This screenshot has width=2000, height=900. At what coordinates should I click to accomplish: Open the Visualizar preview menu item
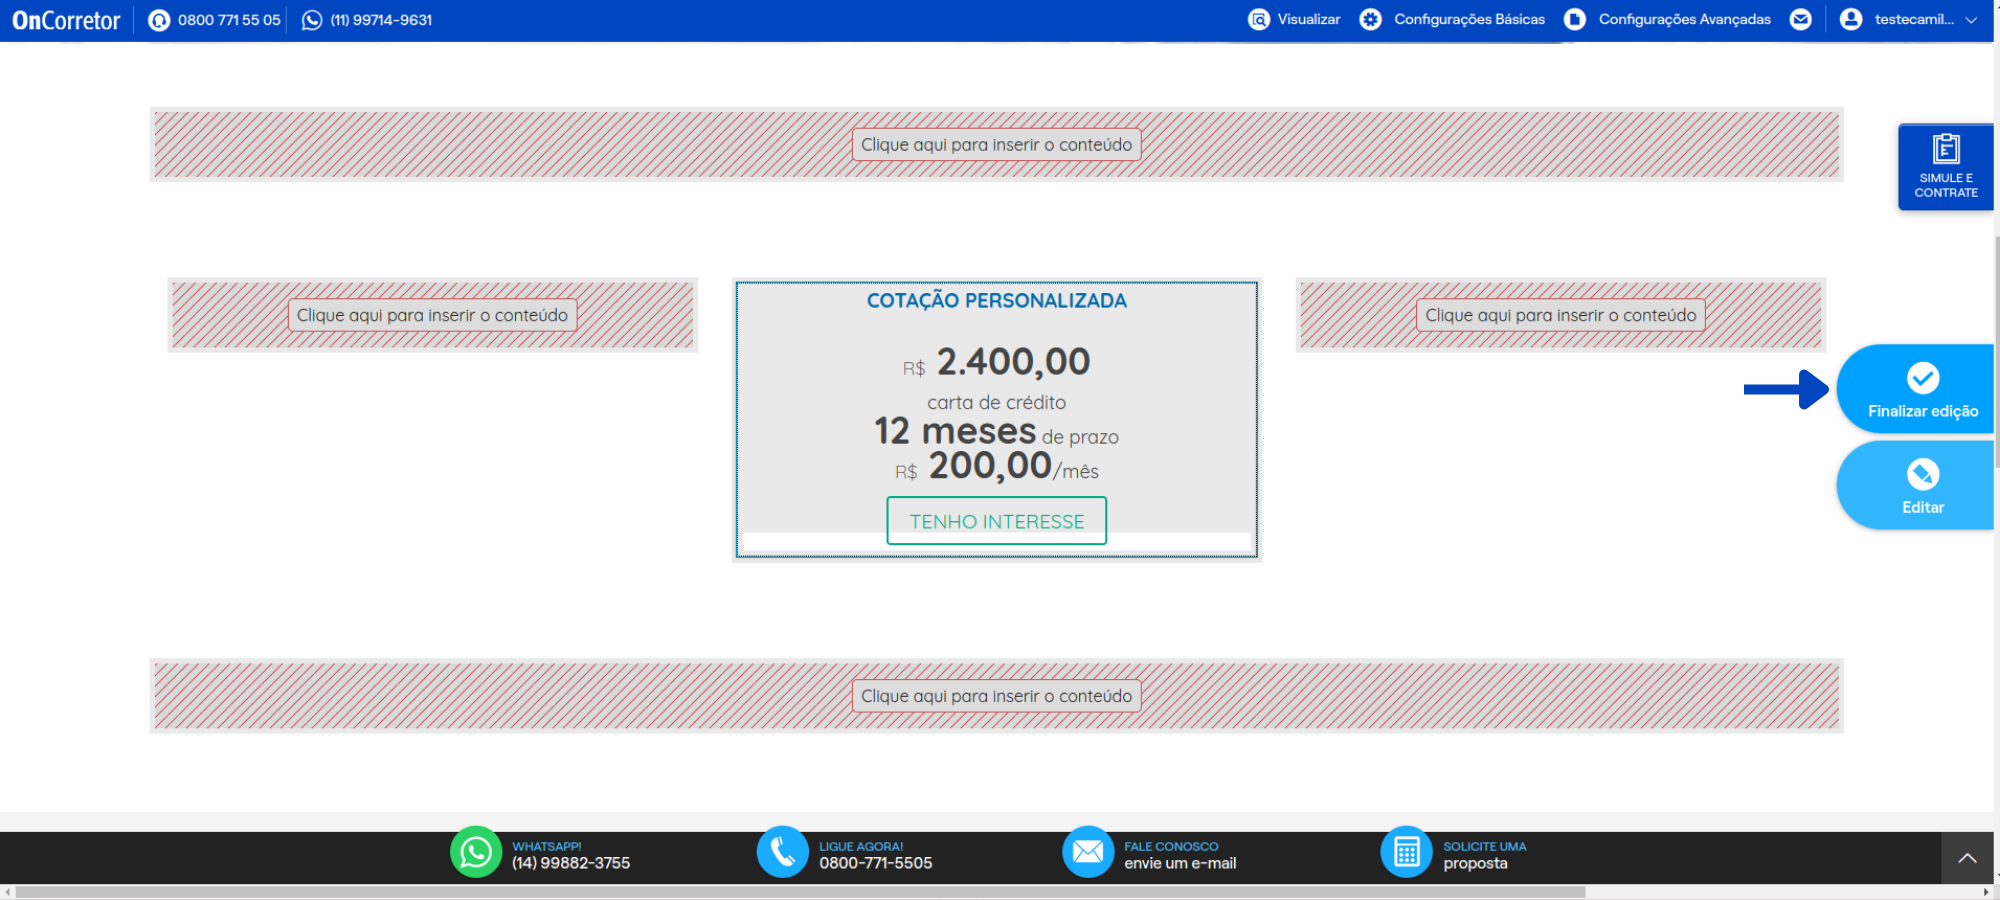coord(1295,20)
